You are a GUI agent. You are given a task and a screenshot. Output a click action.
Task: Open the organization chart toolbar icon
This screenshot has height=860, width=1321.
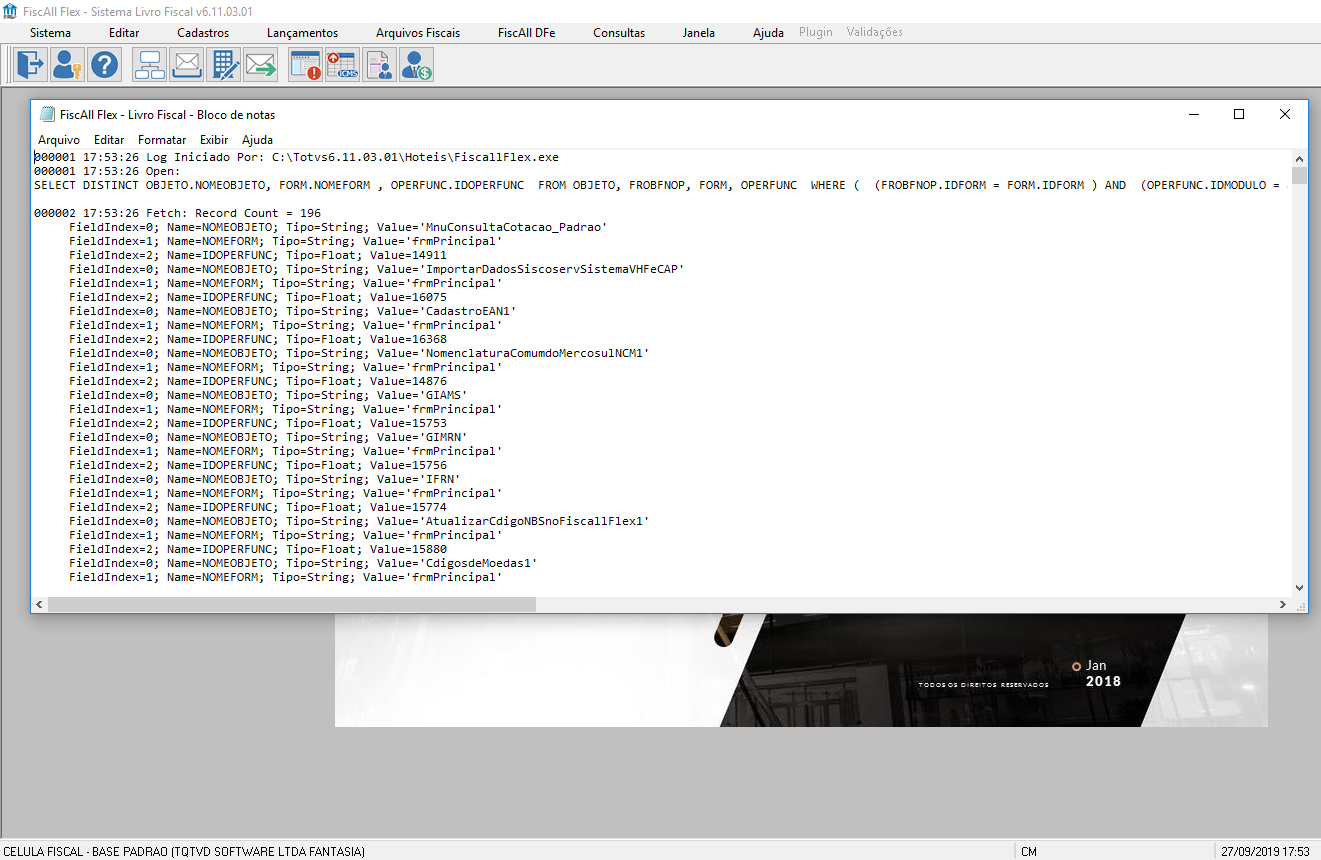click(150, 66)
